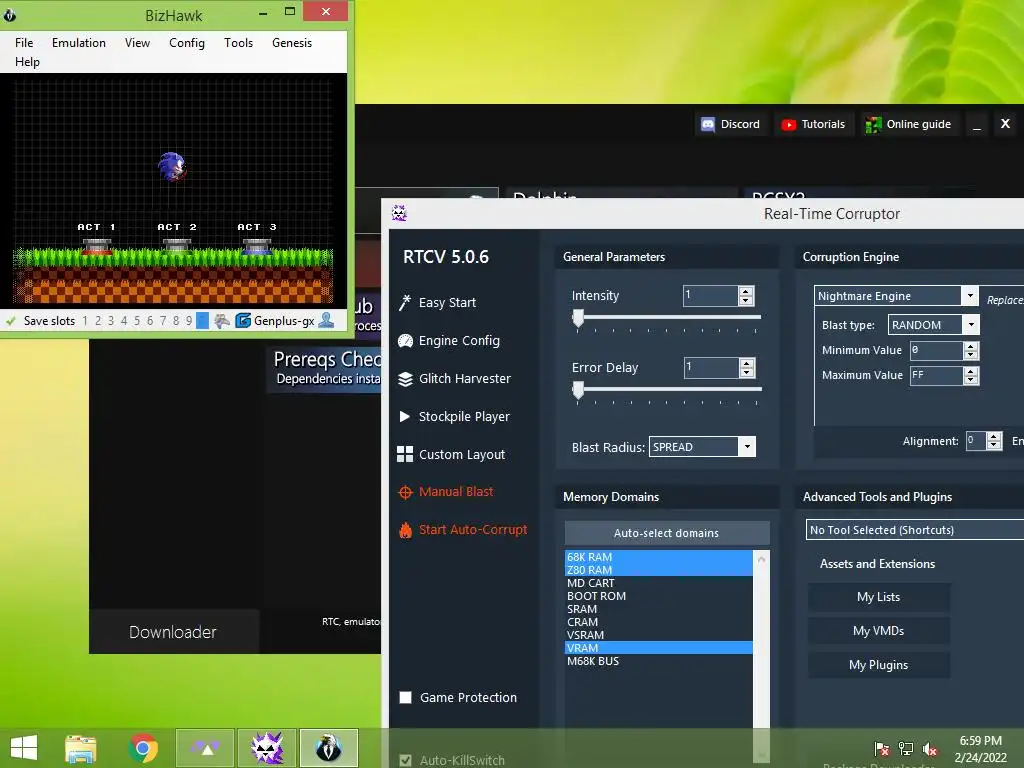Click the BizHawk title bar icon
The image size is (1024, 768).
10,14
